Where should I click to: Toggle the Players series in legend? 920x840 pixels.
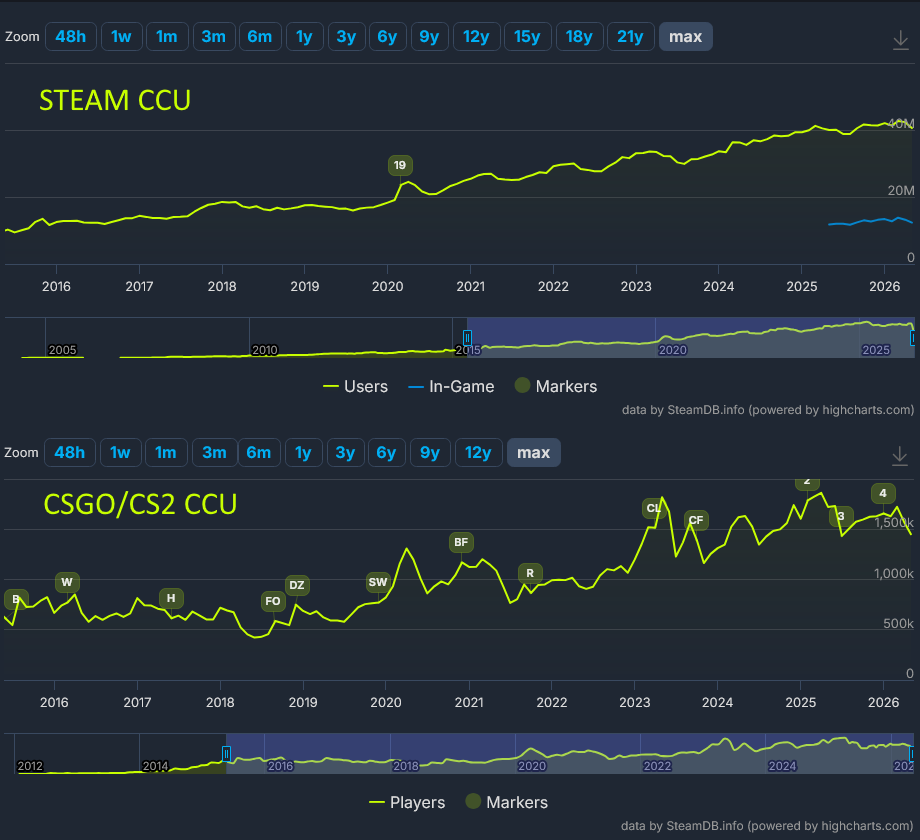(x=407, y=802)
